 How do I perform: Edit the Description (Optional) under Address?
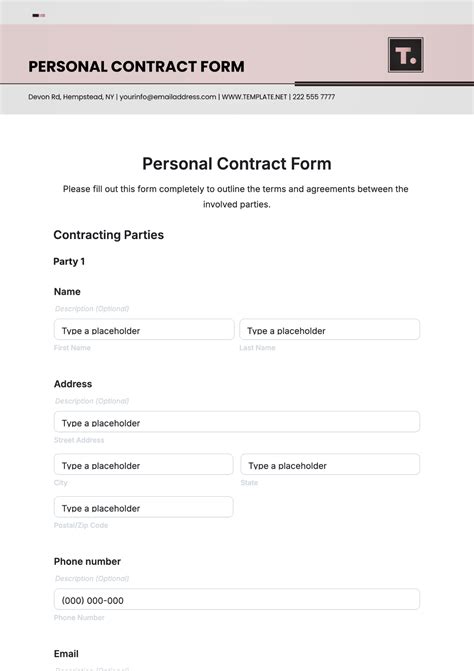tap(92, 401)
